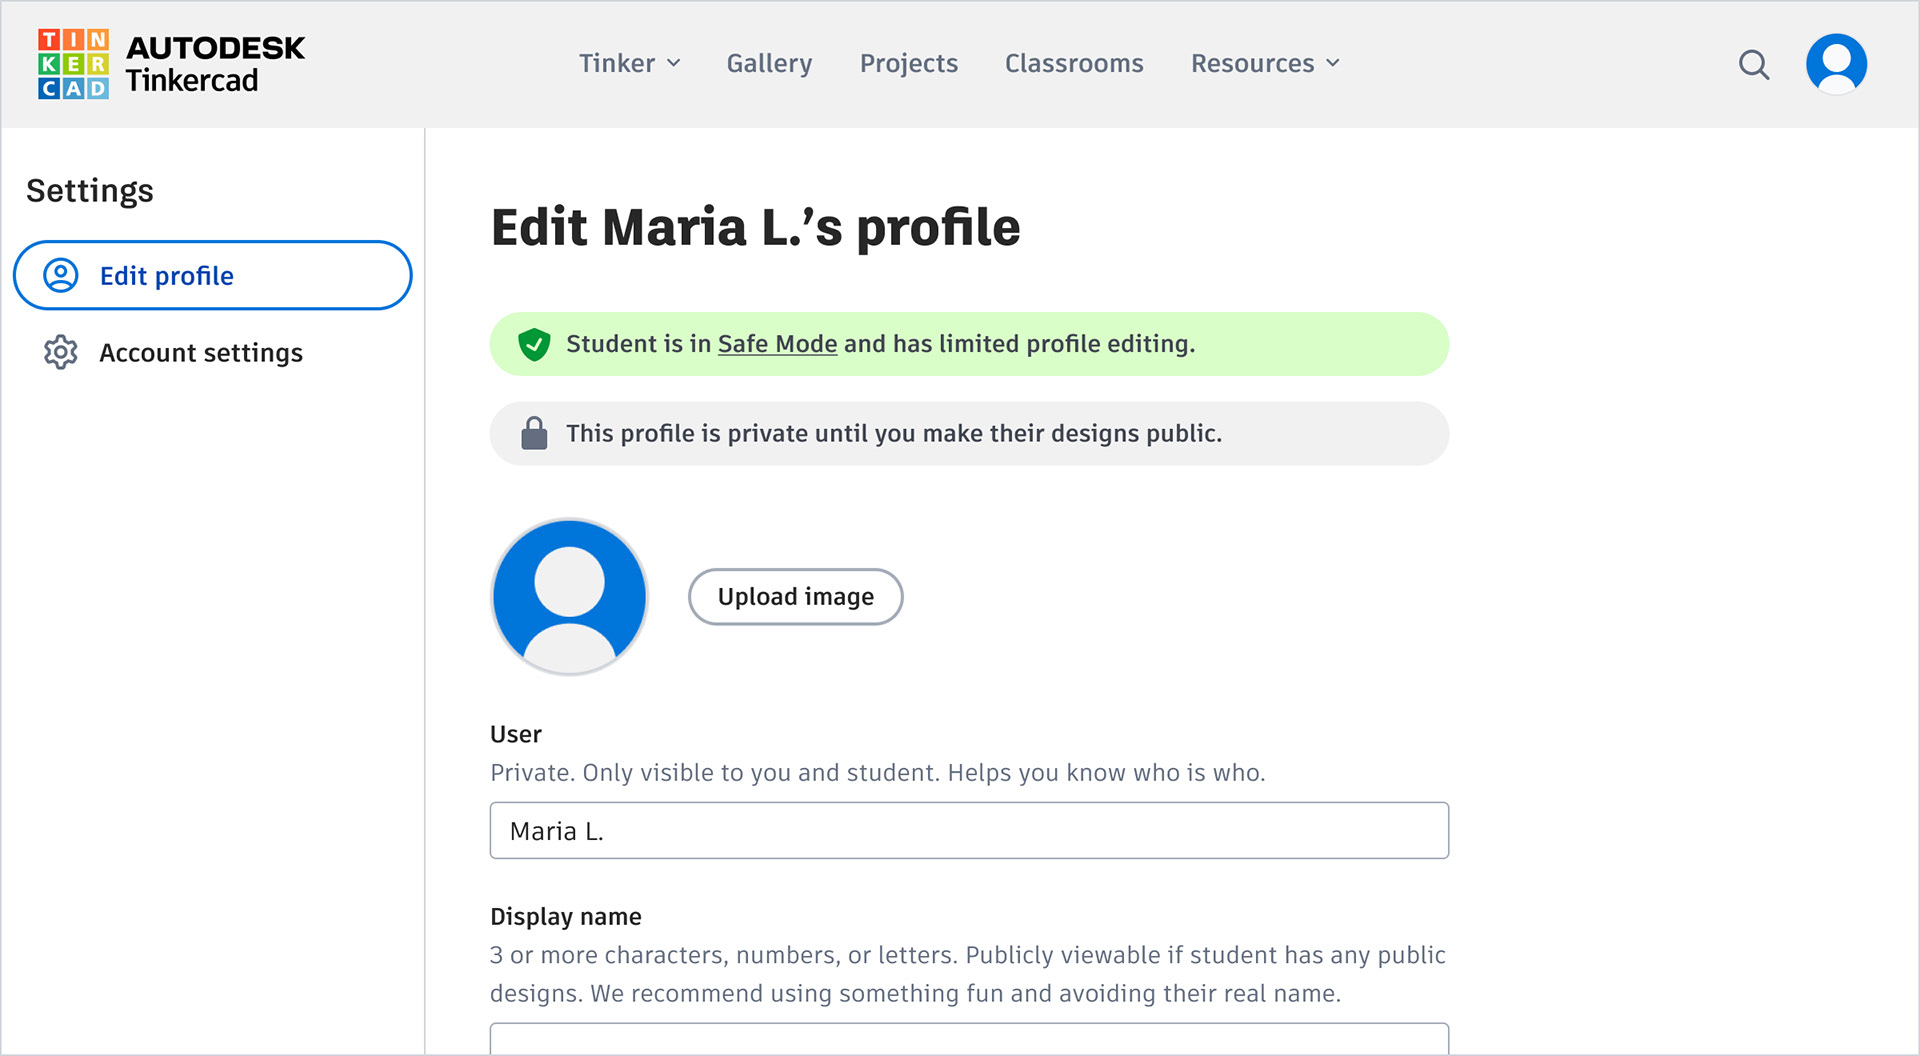The width and height of the screenshot is (1920, 1056).
Task: Click the large blue profile picture
Action: [569, 596]
